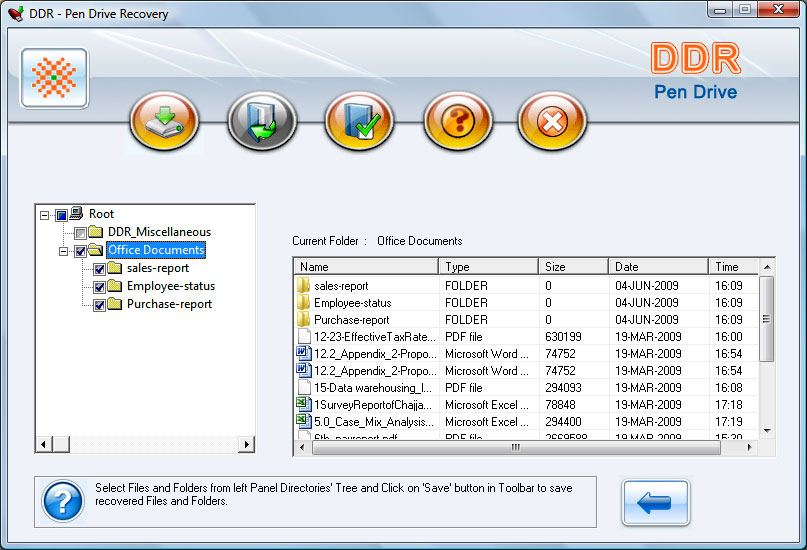Maximize the DDR window
The height and width of the screenshot is (550, 807).
pos(744,10)
